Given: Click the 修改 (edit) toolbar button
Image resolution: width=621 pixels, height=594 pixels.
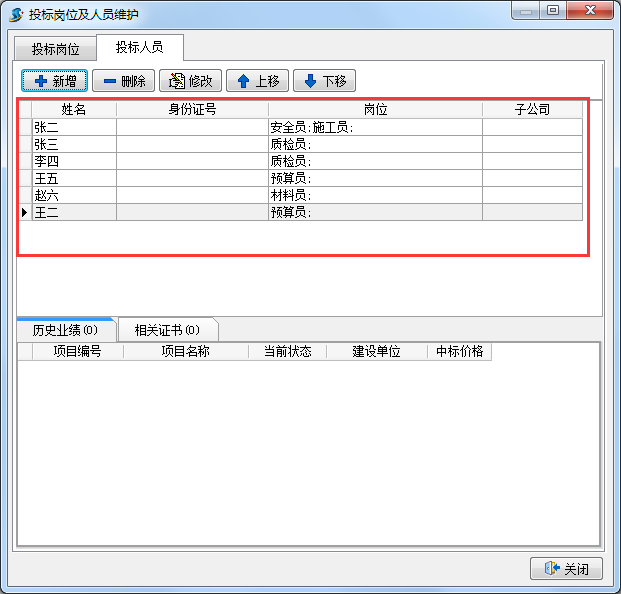Looking at the screenshot, I should [x=190, y=81].
